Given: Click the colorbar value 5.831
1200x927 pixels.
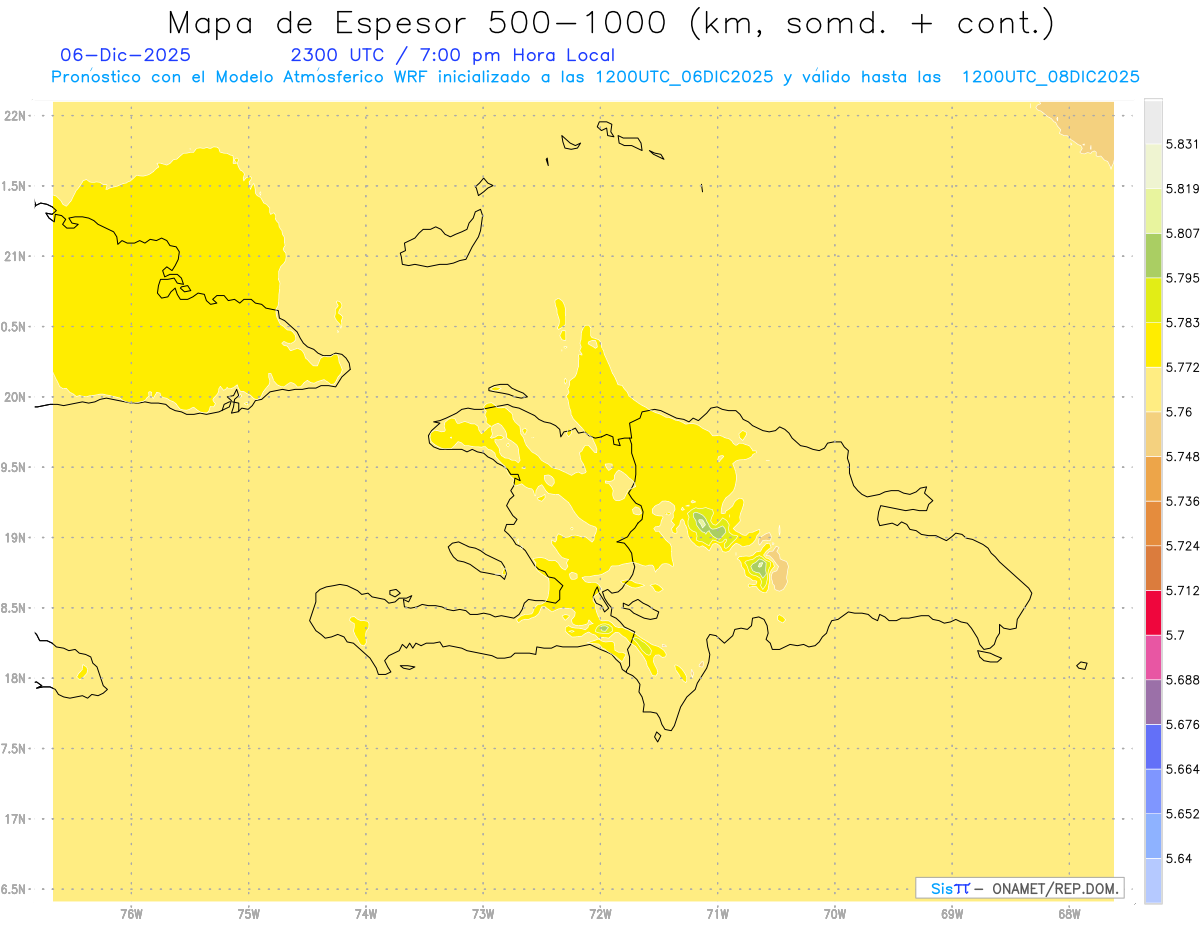Looking at the screenshot, I should tap(1182, 144).
